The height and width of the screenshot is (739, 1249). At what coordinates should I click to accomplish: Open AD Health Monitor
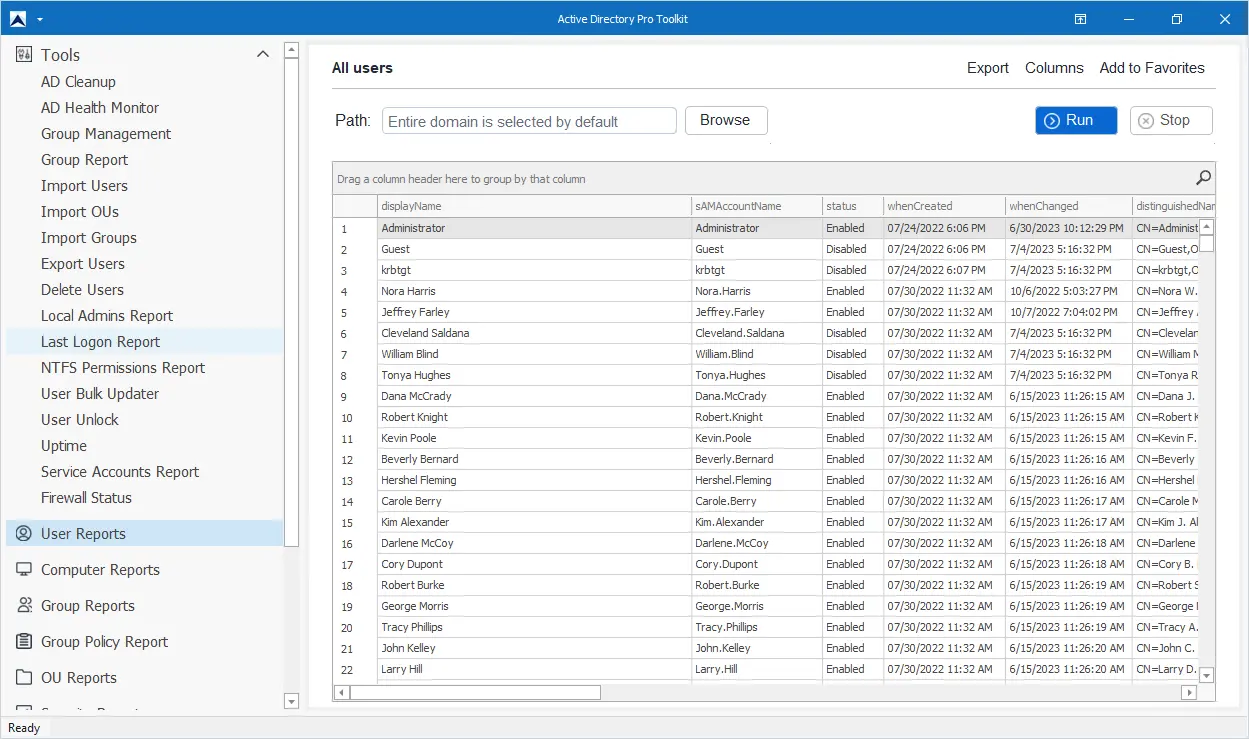point(100,108)
